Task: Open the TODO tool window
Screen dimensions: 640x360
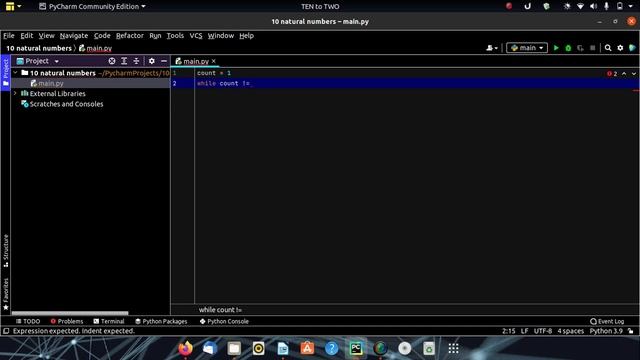Action: [28, 321]
